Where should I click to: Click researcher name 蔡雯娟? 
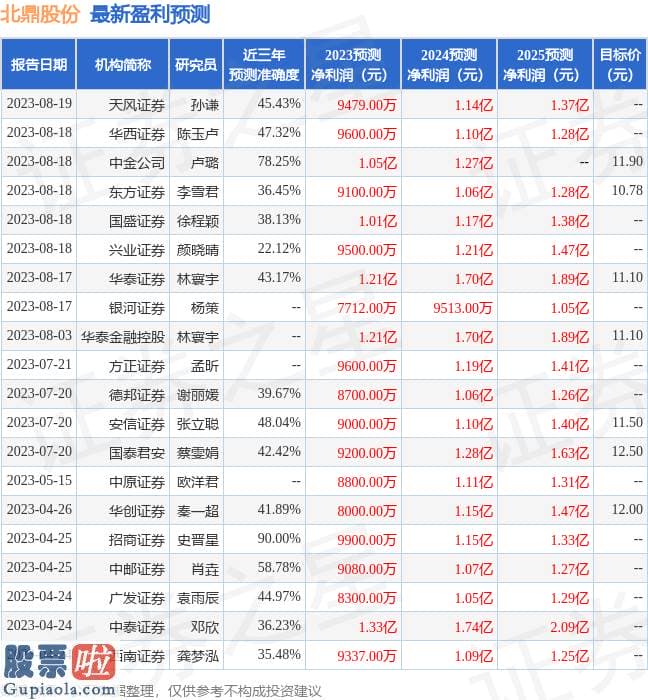[x=198, y=453]
